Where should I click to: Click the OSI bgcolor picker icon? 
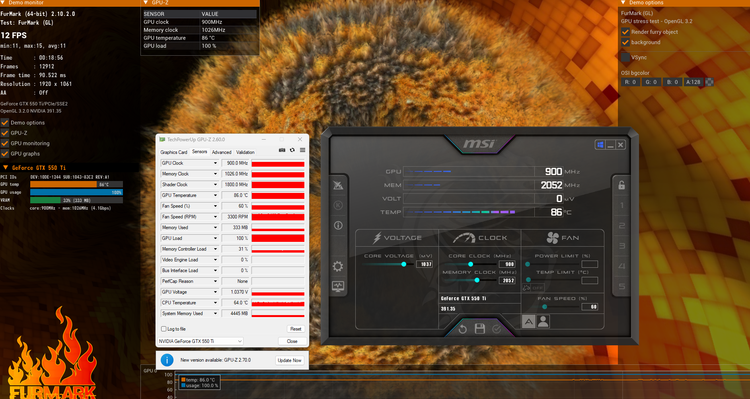tap(710, 82)
